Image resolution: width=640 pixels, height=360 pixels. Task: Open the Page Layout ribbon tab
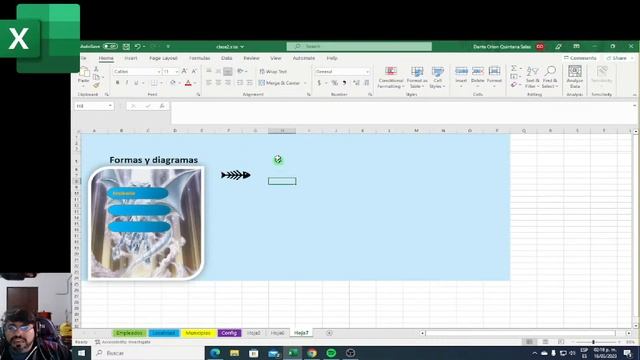click(x=163, y=58)
